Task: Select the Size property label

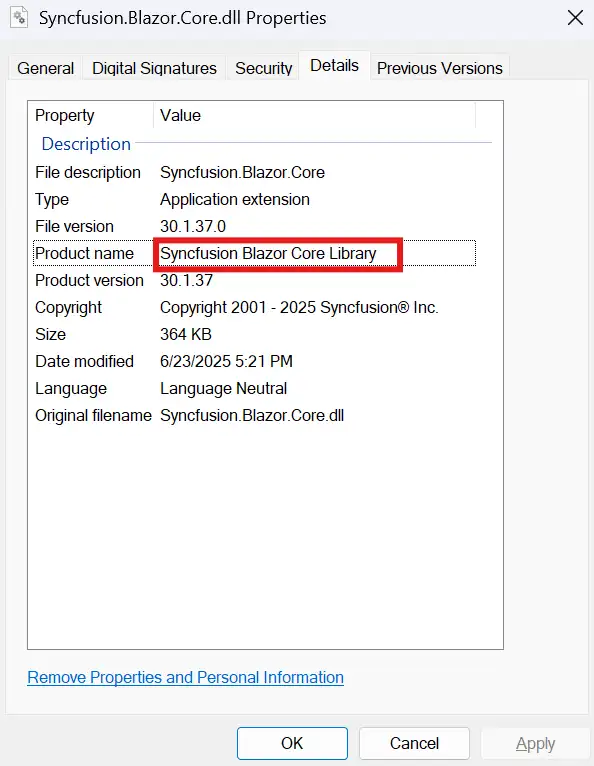Action: click(50, 334)
